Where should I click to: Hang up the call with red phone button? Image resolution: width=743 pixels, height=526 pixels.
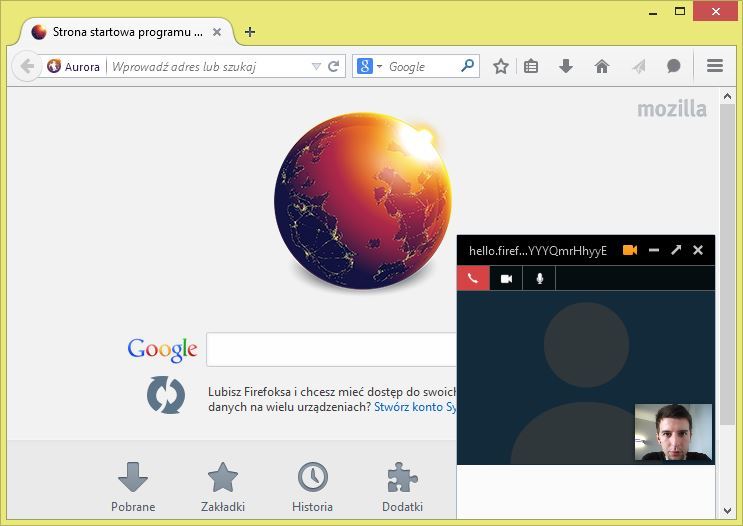tap(473, 278)
